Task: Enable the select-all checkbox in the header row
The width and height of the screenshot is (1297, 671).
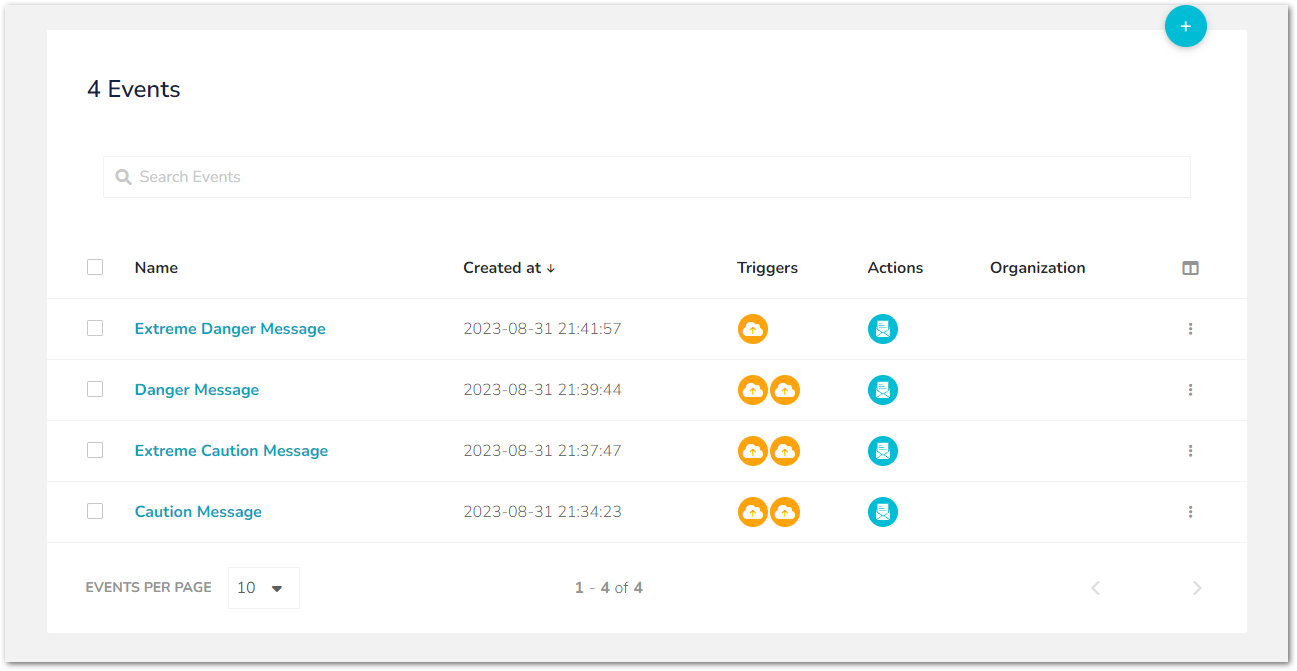Action: [x=95, y=267]
